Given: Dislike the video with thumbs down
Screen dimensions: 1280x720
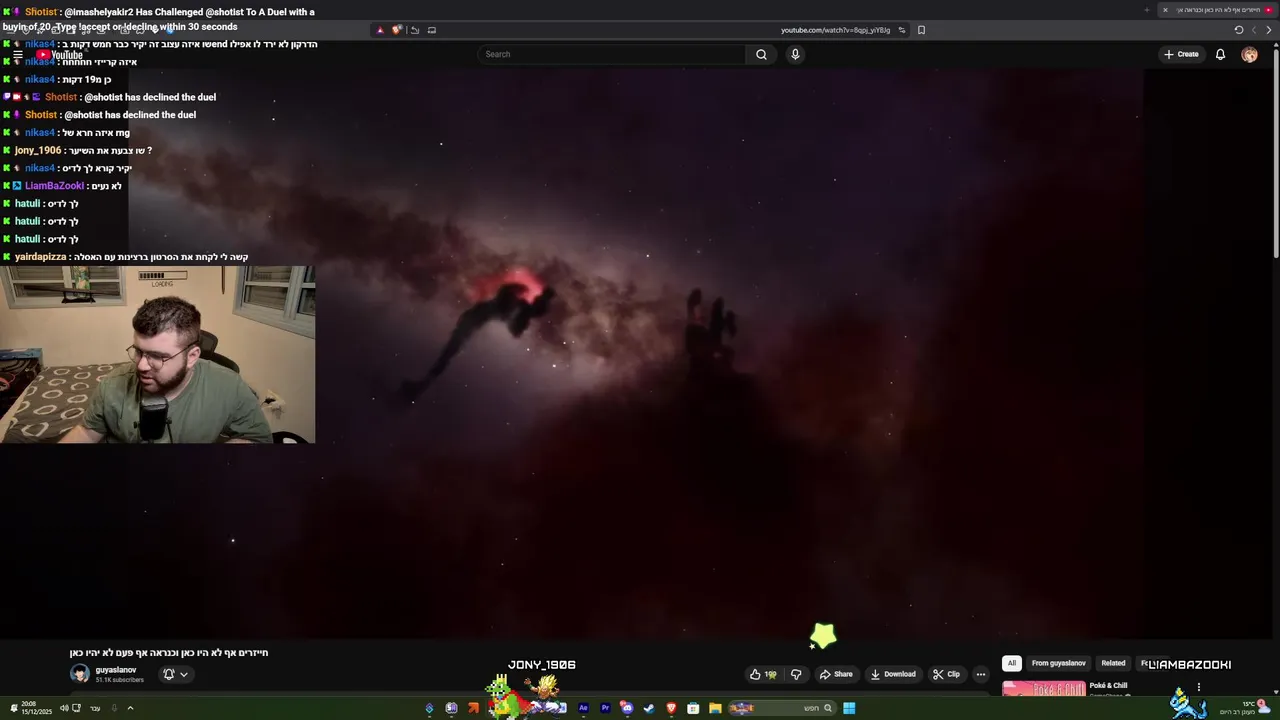Looking at the screenshot, I should (x=796, y=674).
